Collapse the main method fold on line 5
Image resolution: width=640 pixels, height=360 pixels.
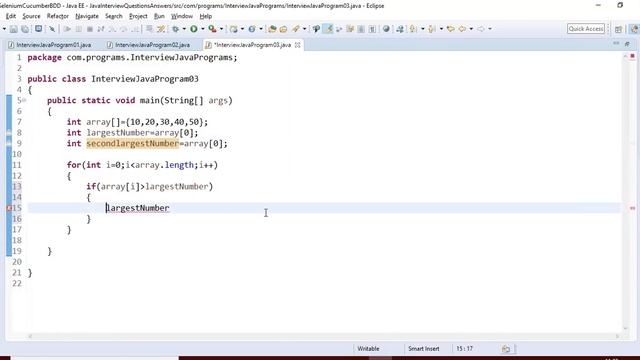click(x=24, y=100)
